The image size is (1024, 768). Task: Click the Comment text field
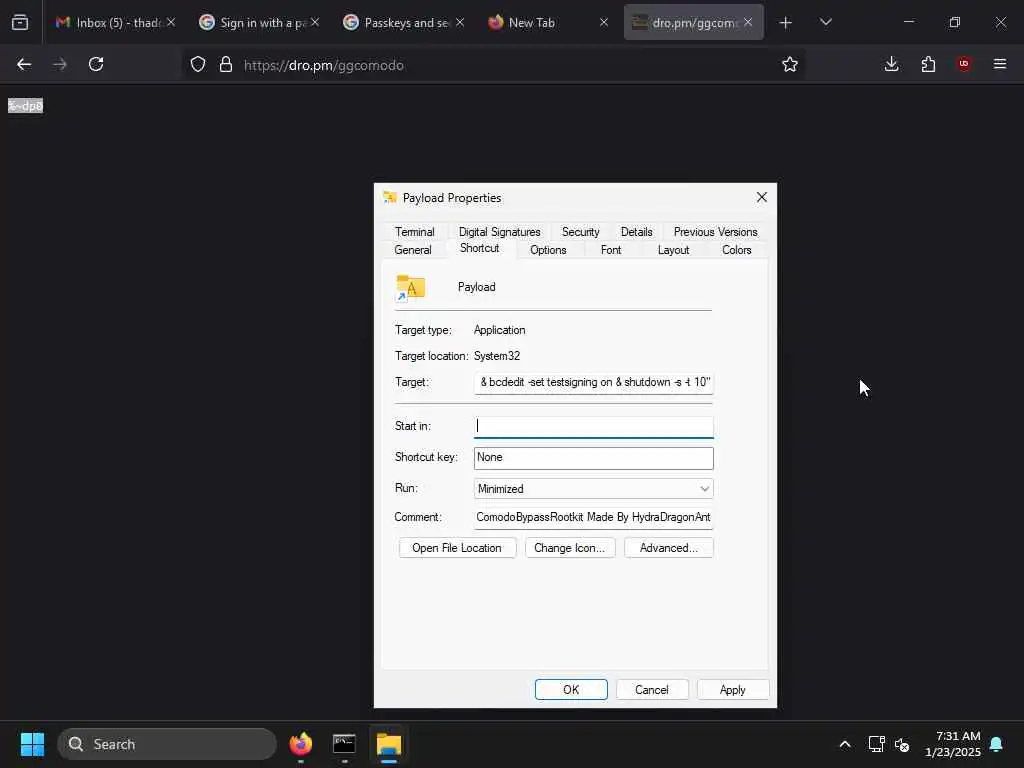tap(594, 517)
